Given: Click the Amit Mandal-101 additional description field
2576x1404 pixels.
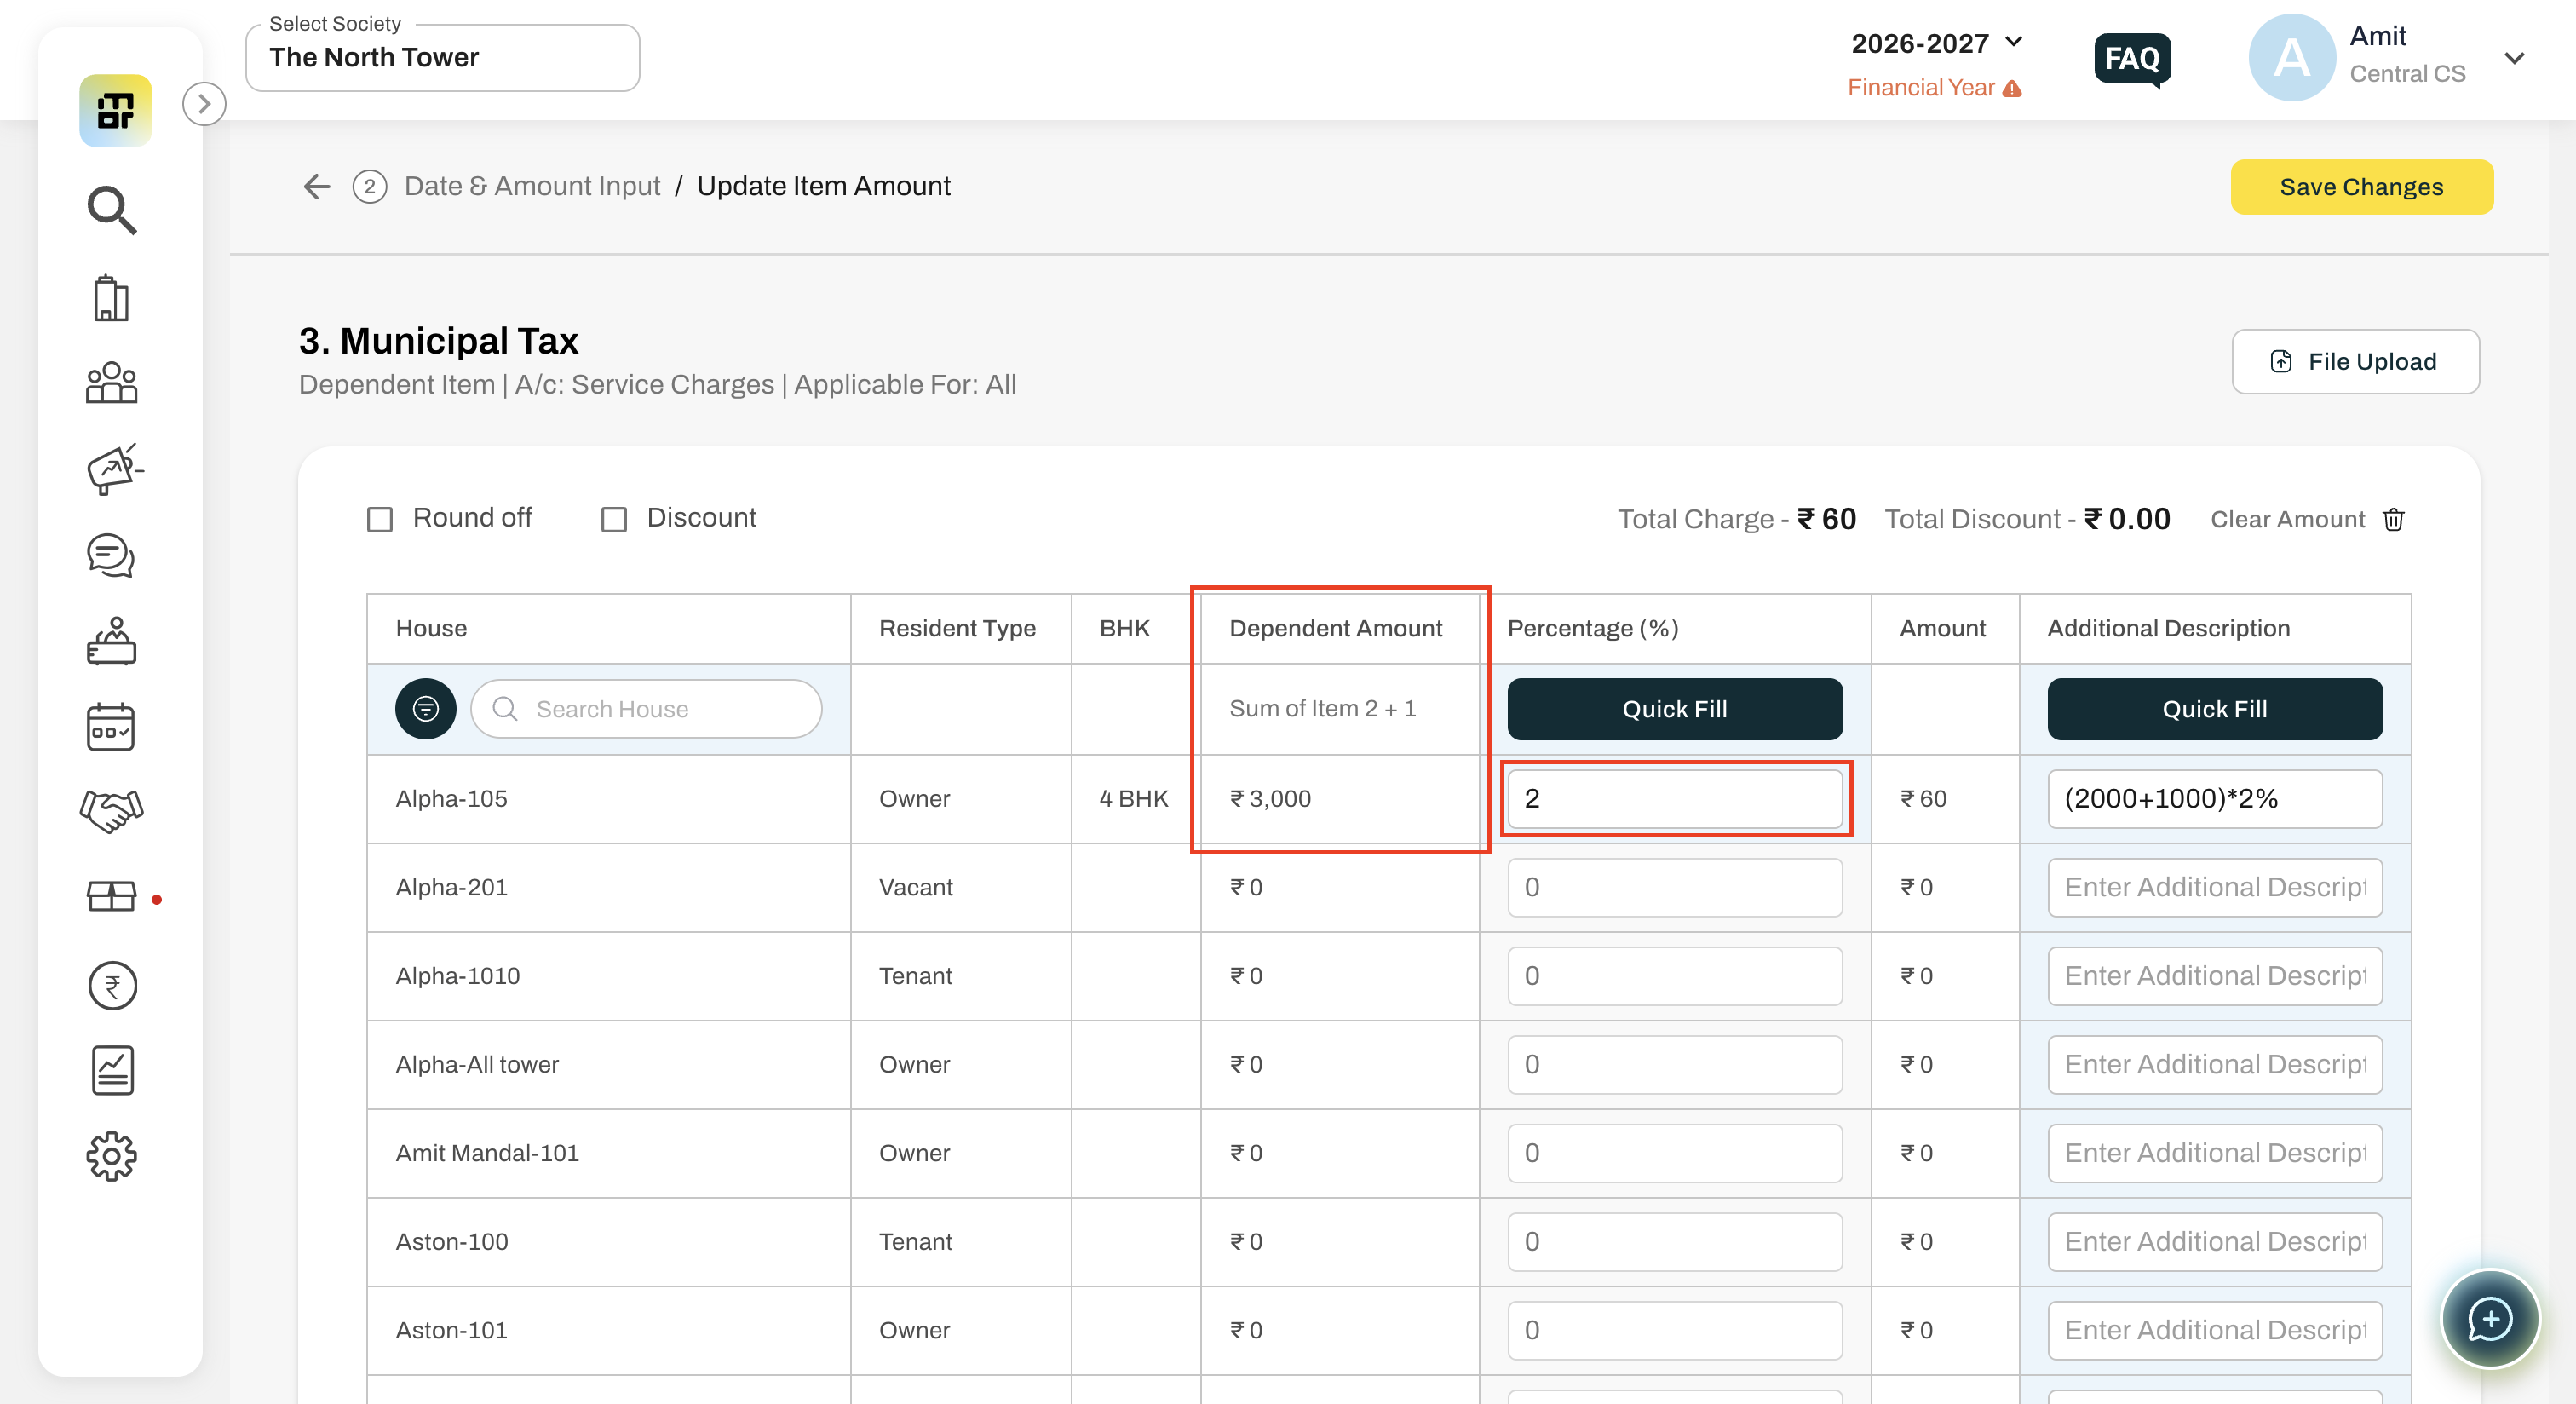Looking at the screenshot, I should pyautogui.click(x=2214, y=1153).
